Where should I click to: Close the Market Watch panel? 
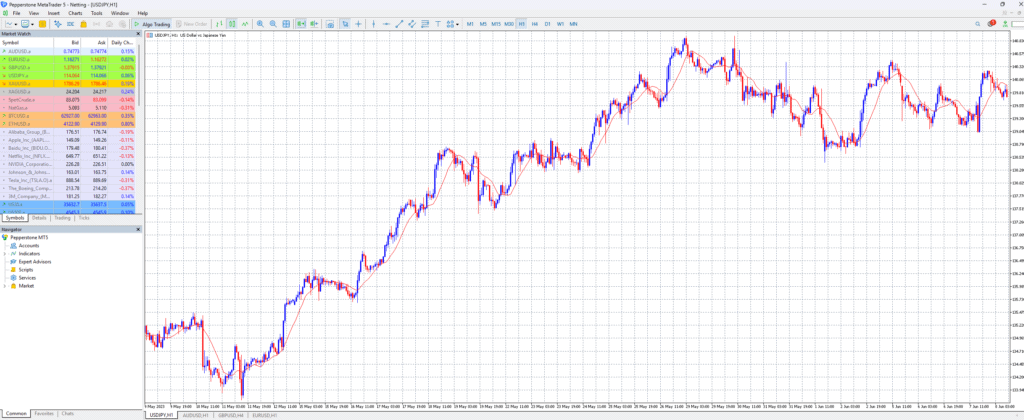click(138, 33)
